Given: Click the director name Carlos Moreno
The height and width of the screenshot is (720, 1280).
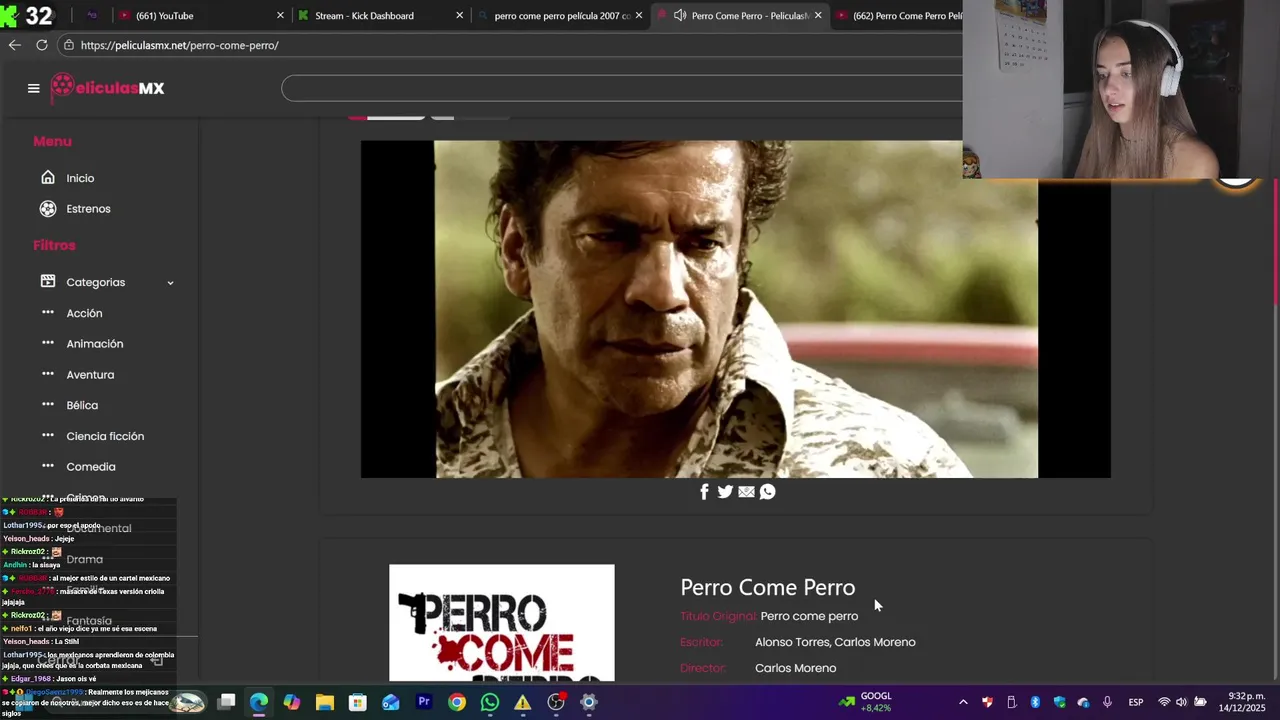Looking at the screenshot, I should pos(795,668).
